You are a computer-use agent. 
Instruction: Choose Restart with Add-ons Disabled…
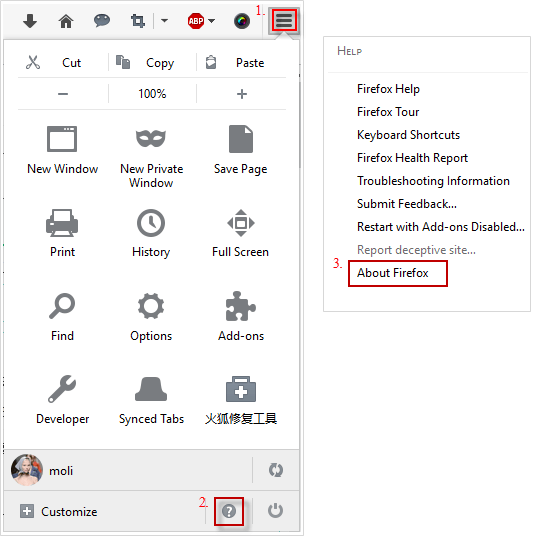pyautogui.click(x=441, y=227)
